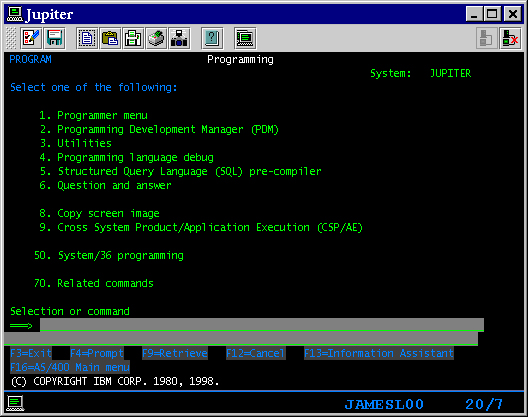
Task: Select option 3 Utilities
Action: tap(75, 143)
